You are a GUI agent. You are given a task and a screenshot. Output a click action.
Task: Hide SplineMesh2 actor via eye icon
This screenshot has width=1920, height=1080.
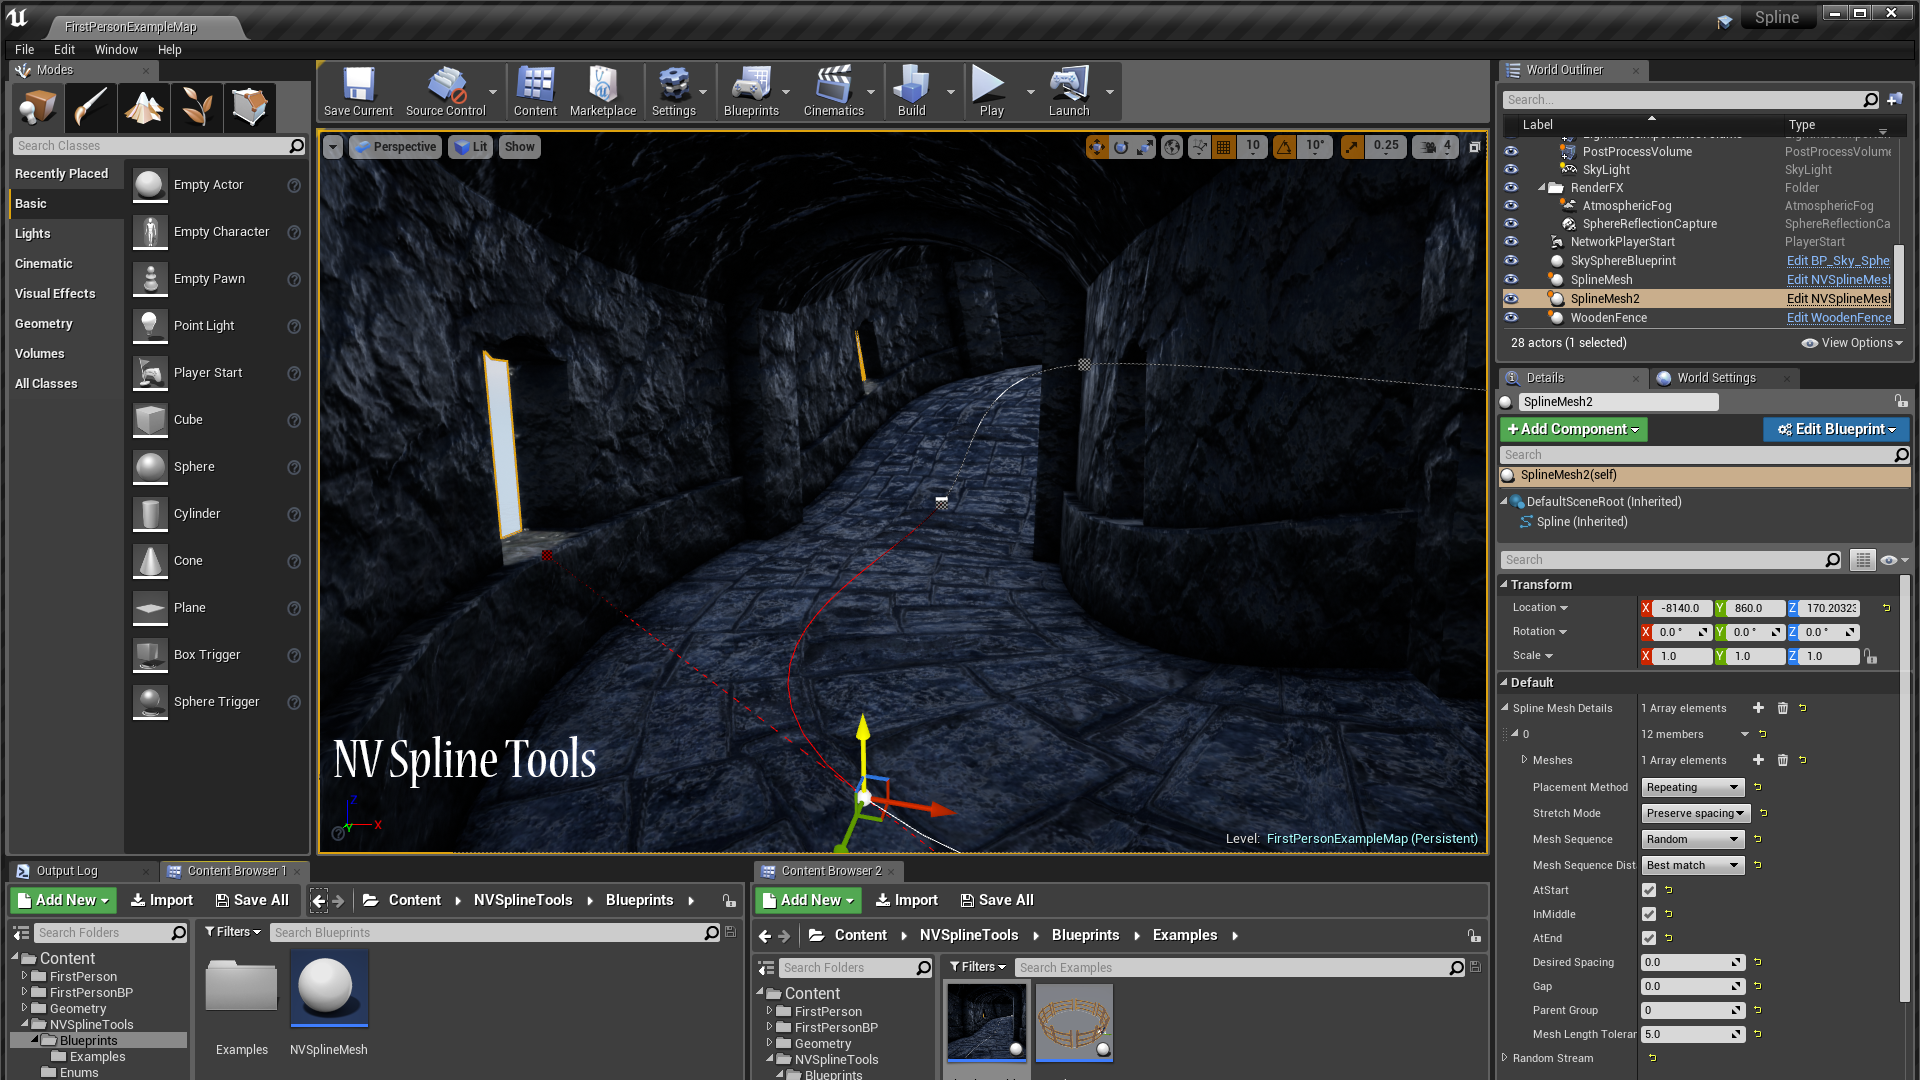(x=1511, y=299)
